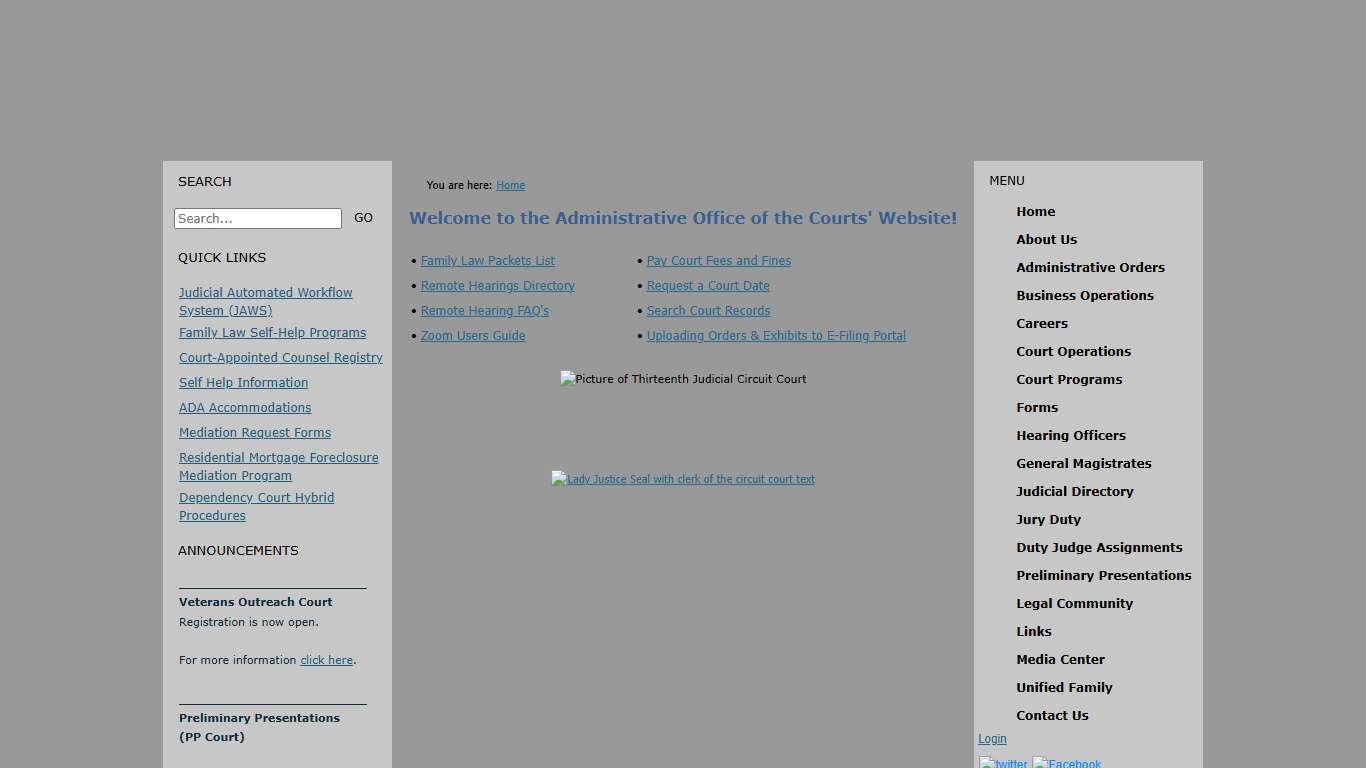Open Judicial Automated Workflow System (JAWS) link

coord(265,301)
